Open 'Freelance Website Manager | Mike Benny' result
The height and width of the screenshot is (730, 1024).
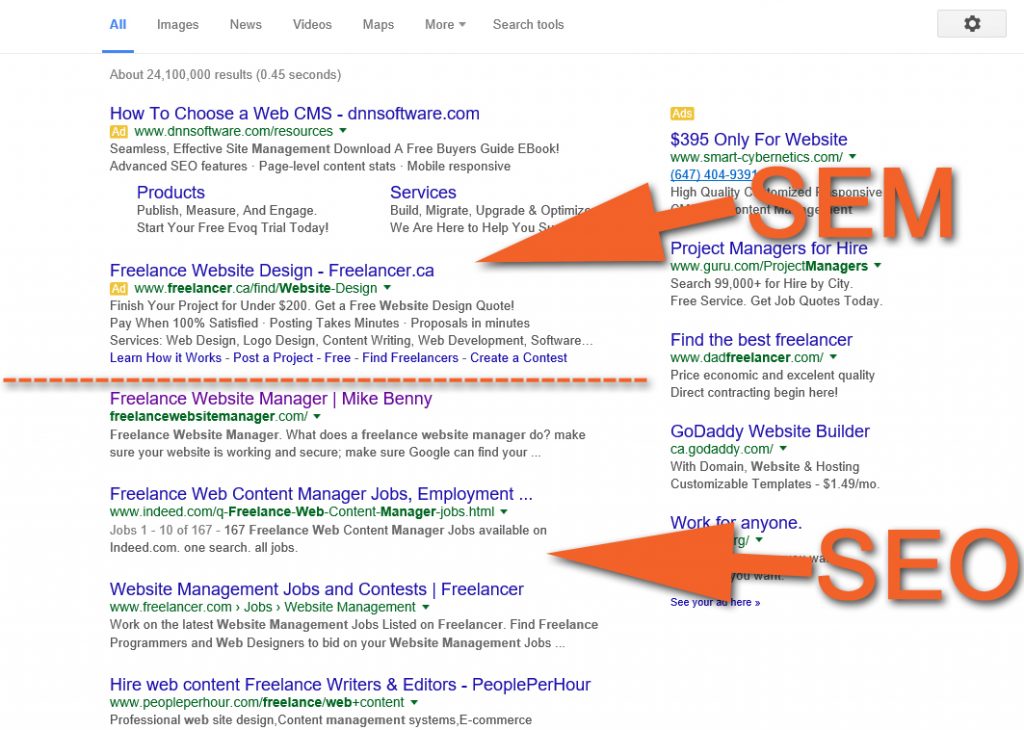[271, 399]
